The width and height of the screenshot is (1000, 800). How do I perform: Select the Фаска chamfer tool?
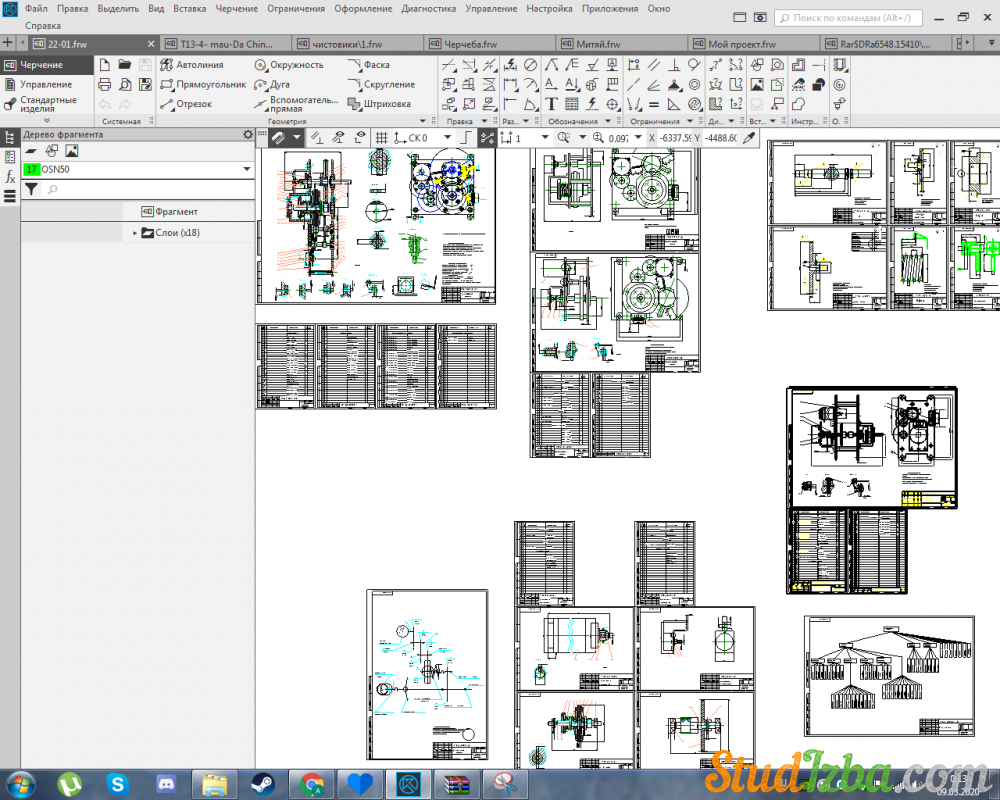(x=368, y=65)
